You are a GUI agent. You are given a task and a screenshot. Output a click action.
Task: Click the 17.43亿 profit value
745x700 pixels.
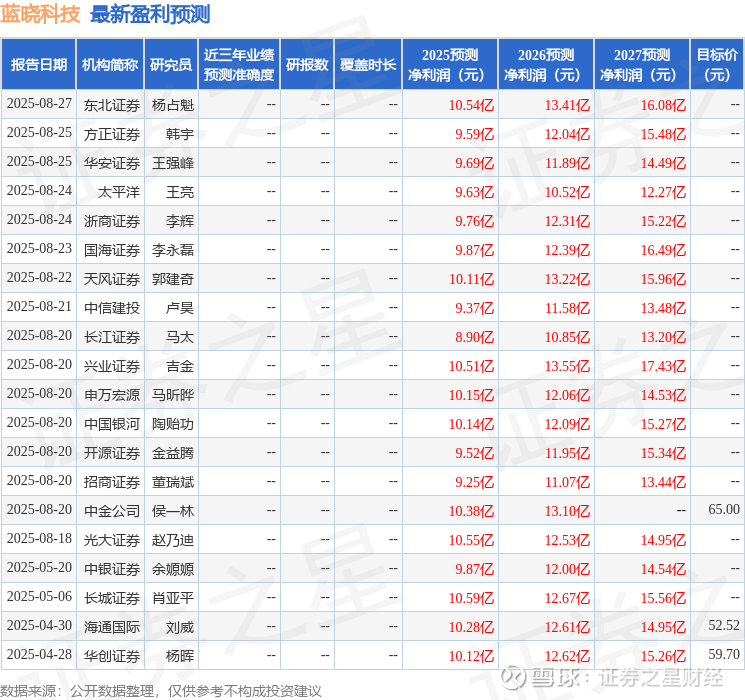coord(663,366)
